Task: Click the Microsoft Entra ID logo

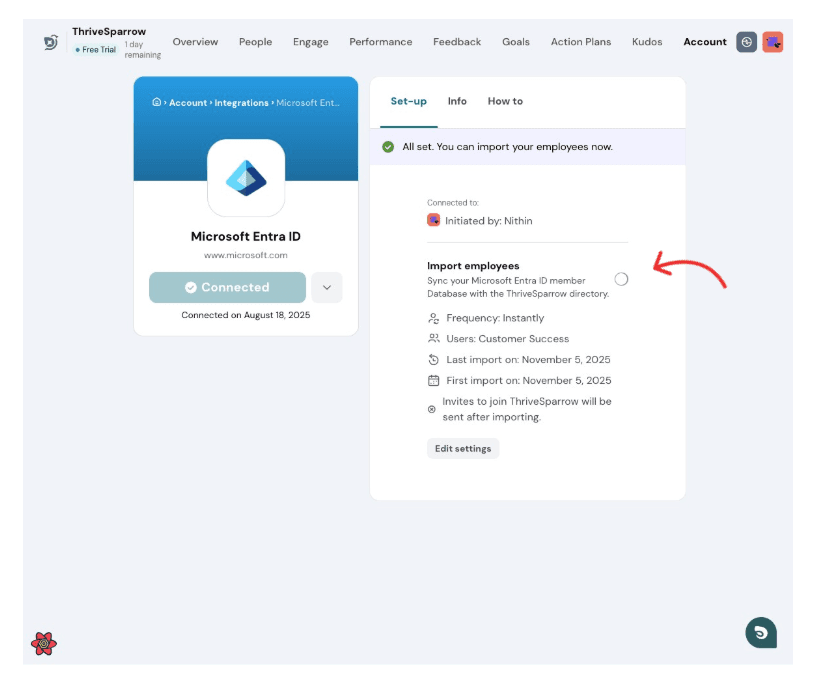Action: (x=246, y=178)
